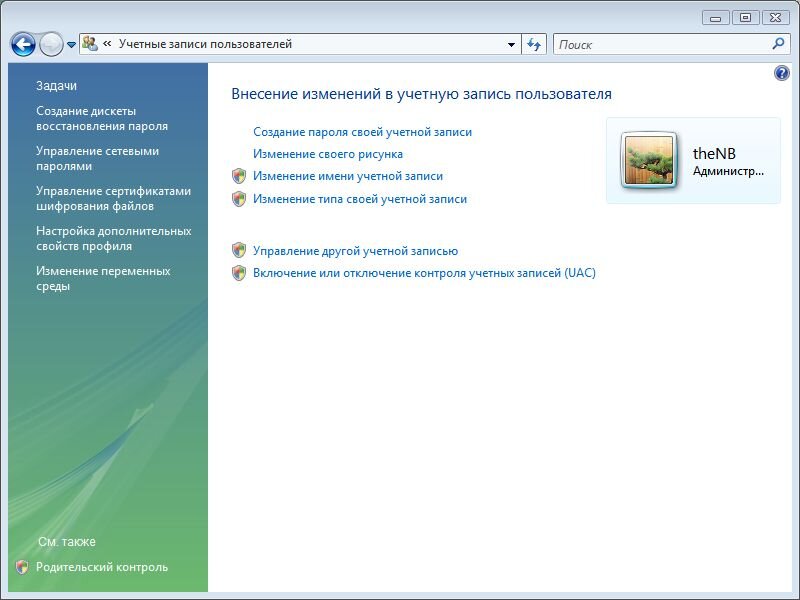
Task: Click shield icon next to 'Изменение имени учетной записи'
Action: click(239, 176)
